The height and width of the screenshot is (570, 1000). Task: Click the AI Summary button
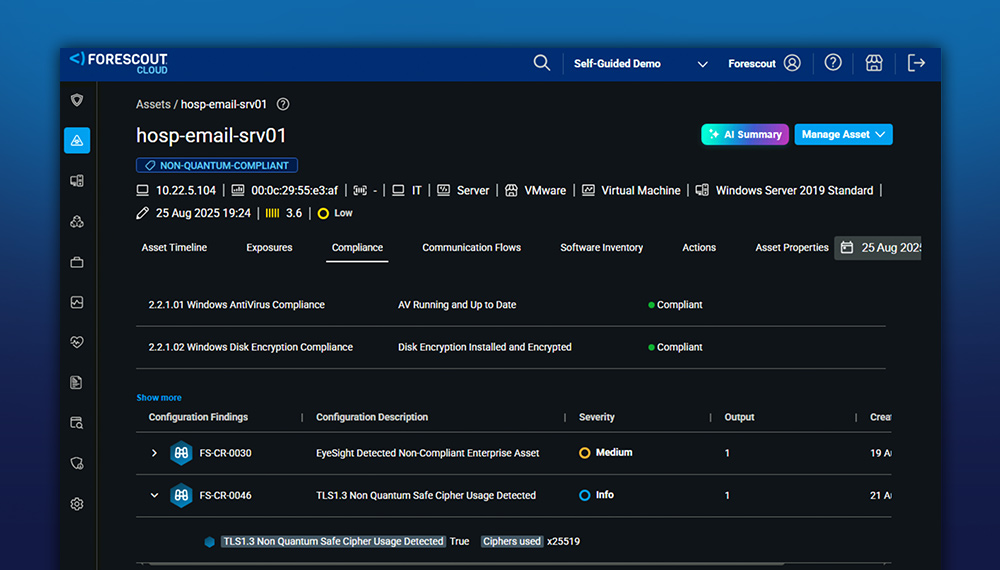point(745,135)
